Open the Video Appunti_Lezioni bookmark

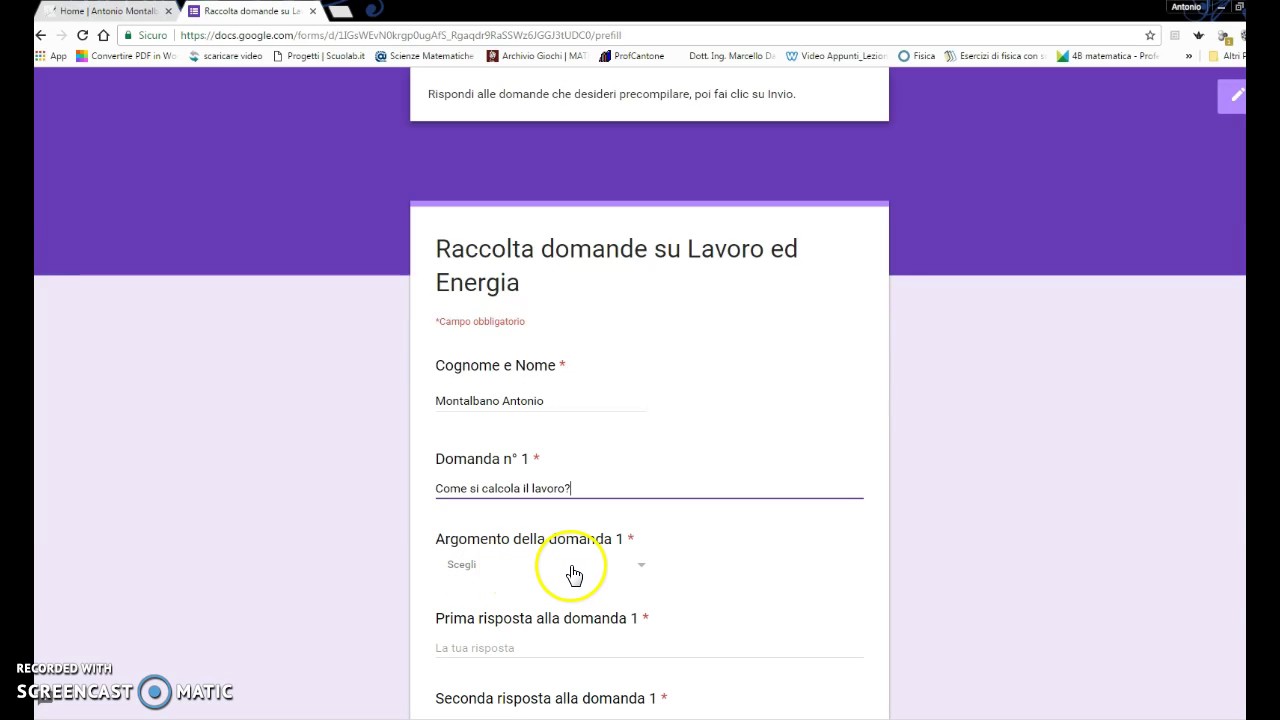click(836, 56)
